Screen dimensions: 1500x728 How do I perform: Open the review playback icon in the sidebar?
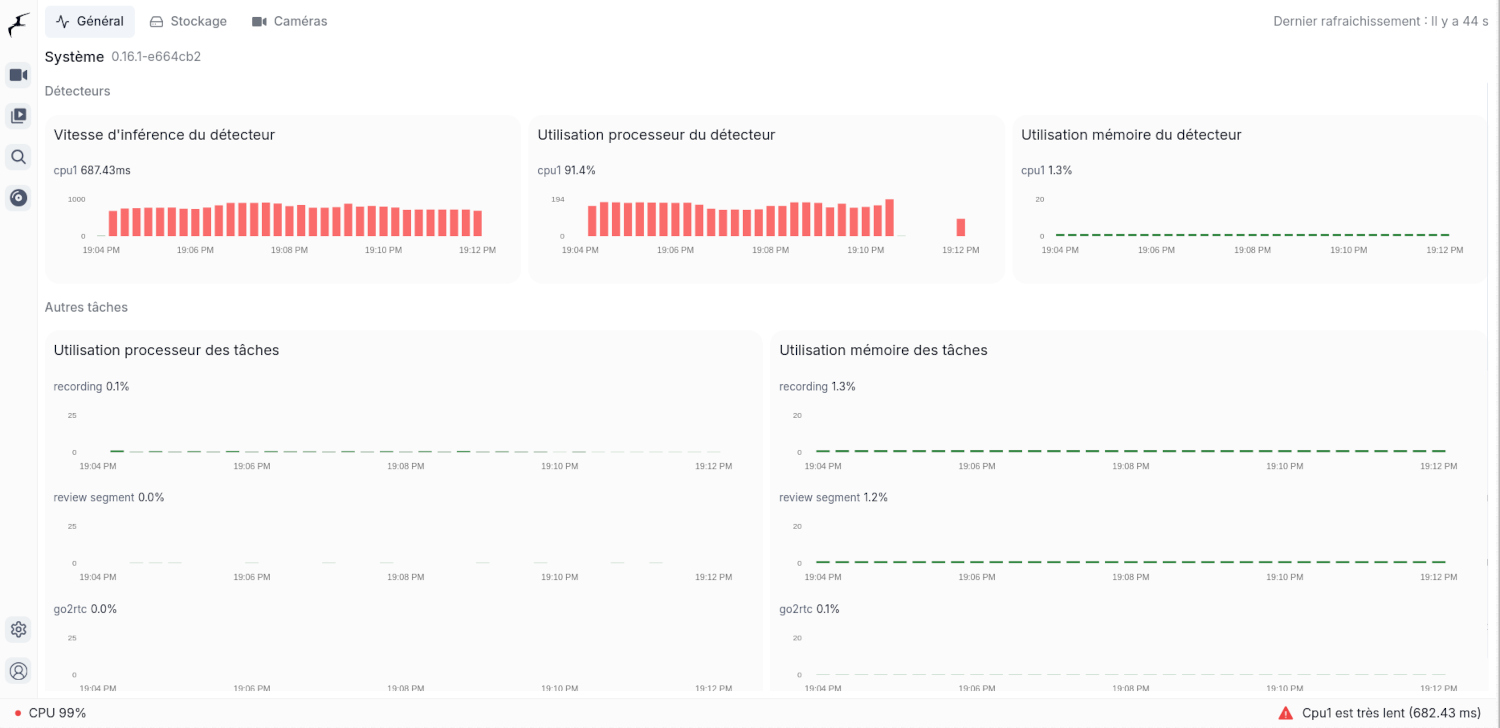click(18, 116)
